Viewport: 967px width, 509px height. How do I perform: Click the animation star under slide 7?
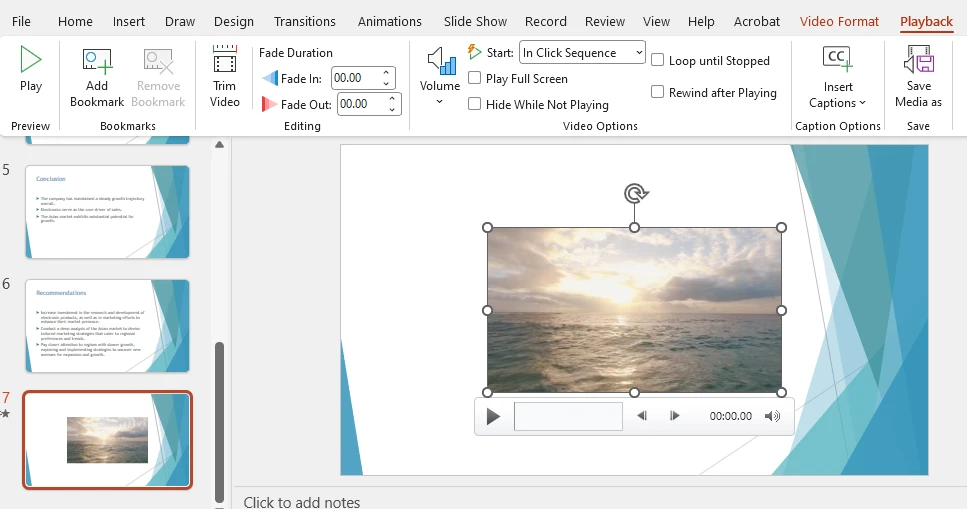click(x=6, y=413)
